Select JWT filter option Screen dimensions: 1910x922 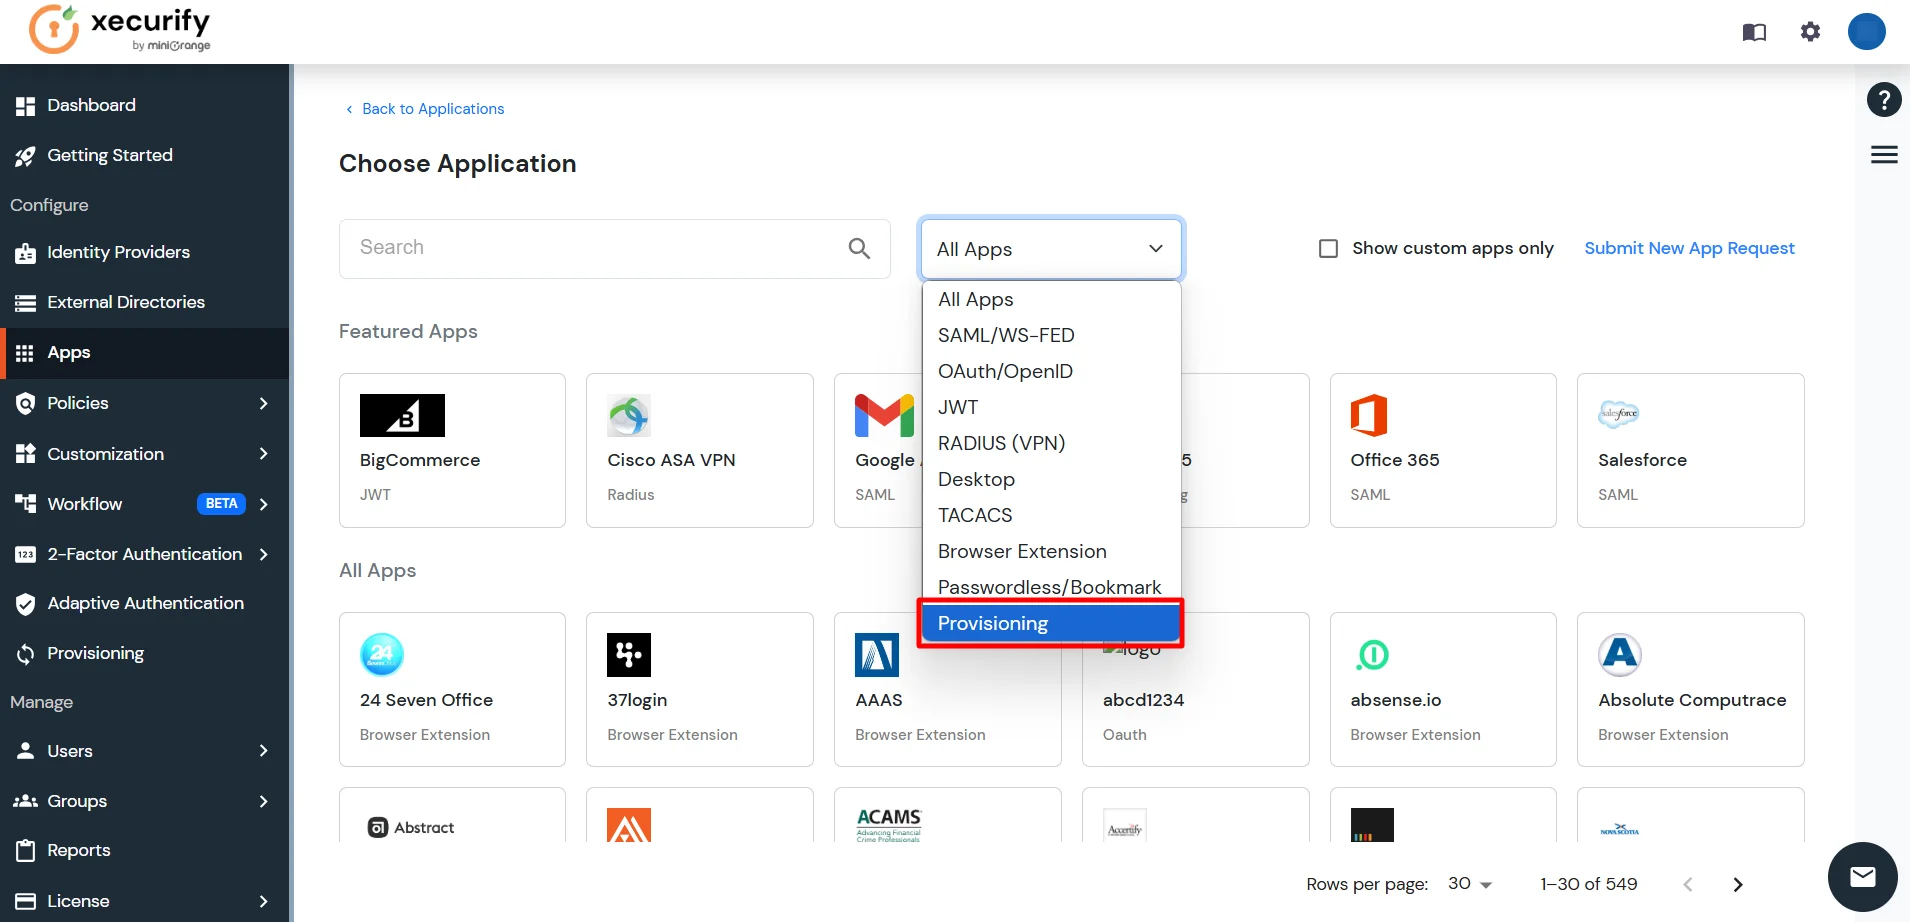pos(1051,407)
